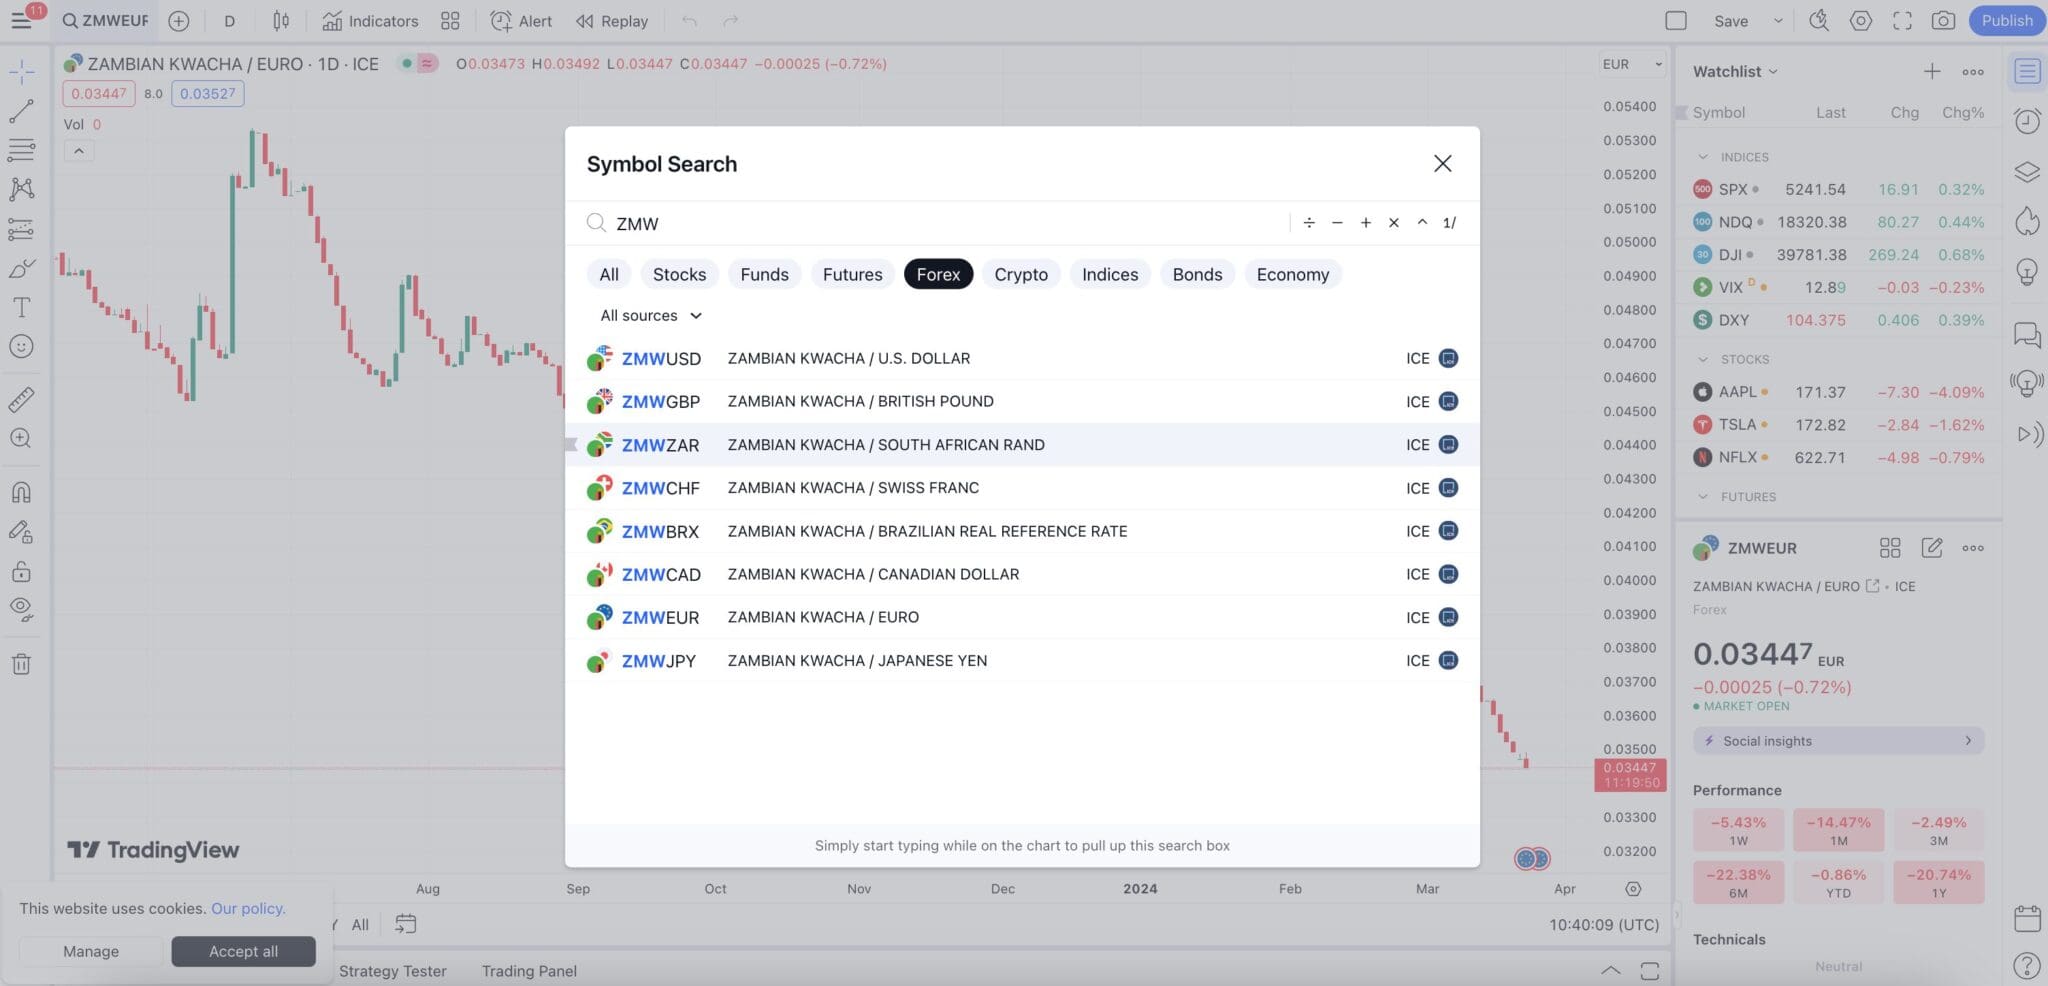Select the crosshair cursor tool
The image size is (2048, 986).
[x=21, y=71]
